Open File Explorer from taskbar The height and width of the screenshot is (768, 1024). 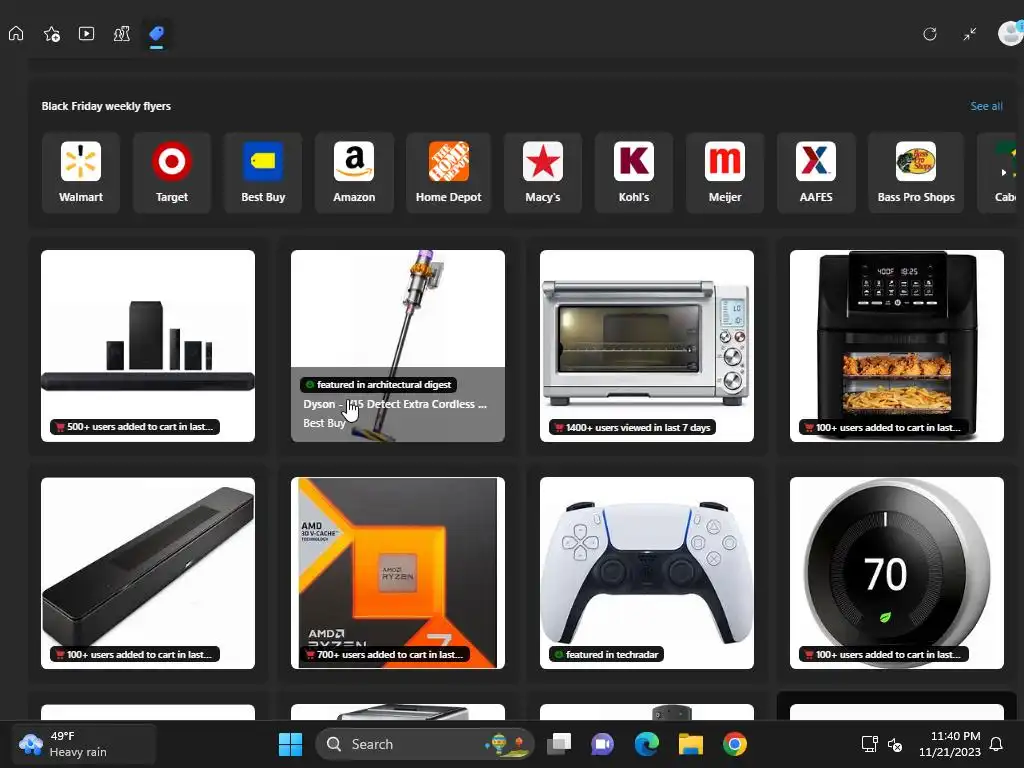(690, 744)
